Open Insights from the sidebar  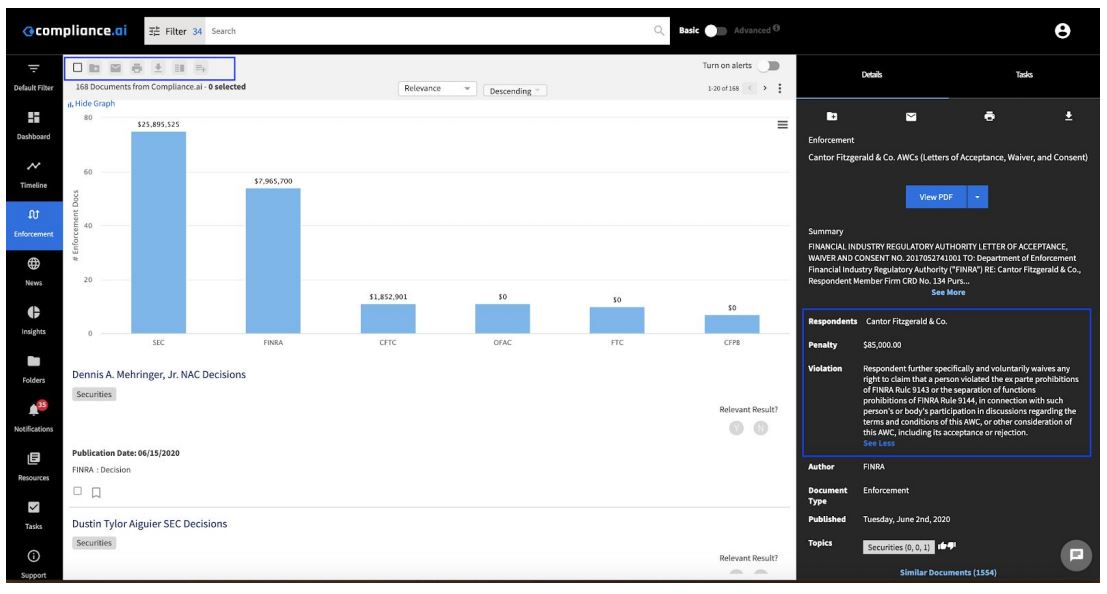[33, 320]
